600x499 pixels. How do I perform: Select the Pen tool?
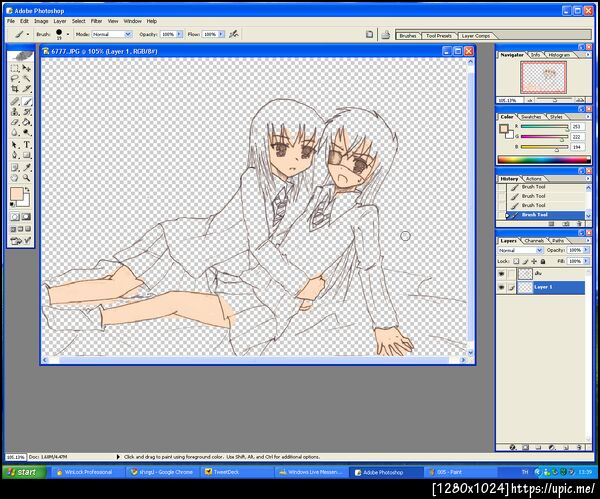(15, 155)
